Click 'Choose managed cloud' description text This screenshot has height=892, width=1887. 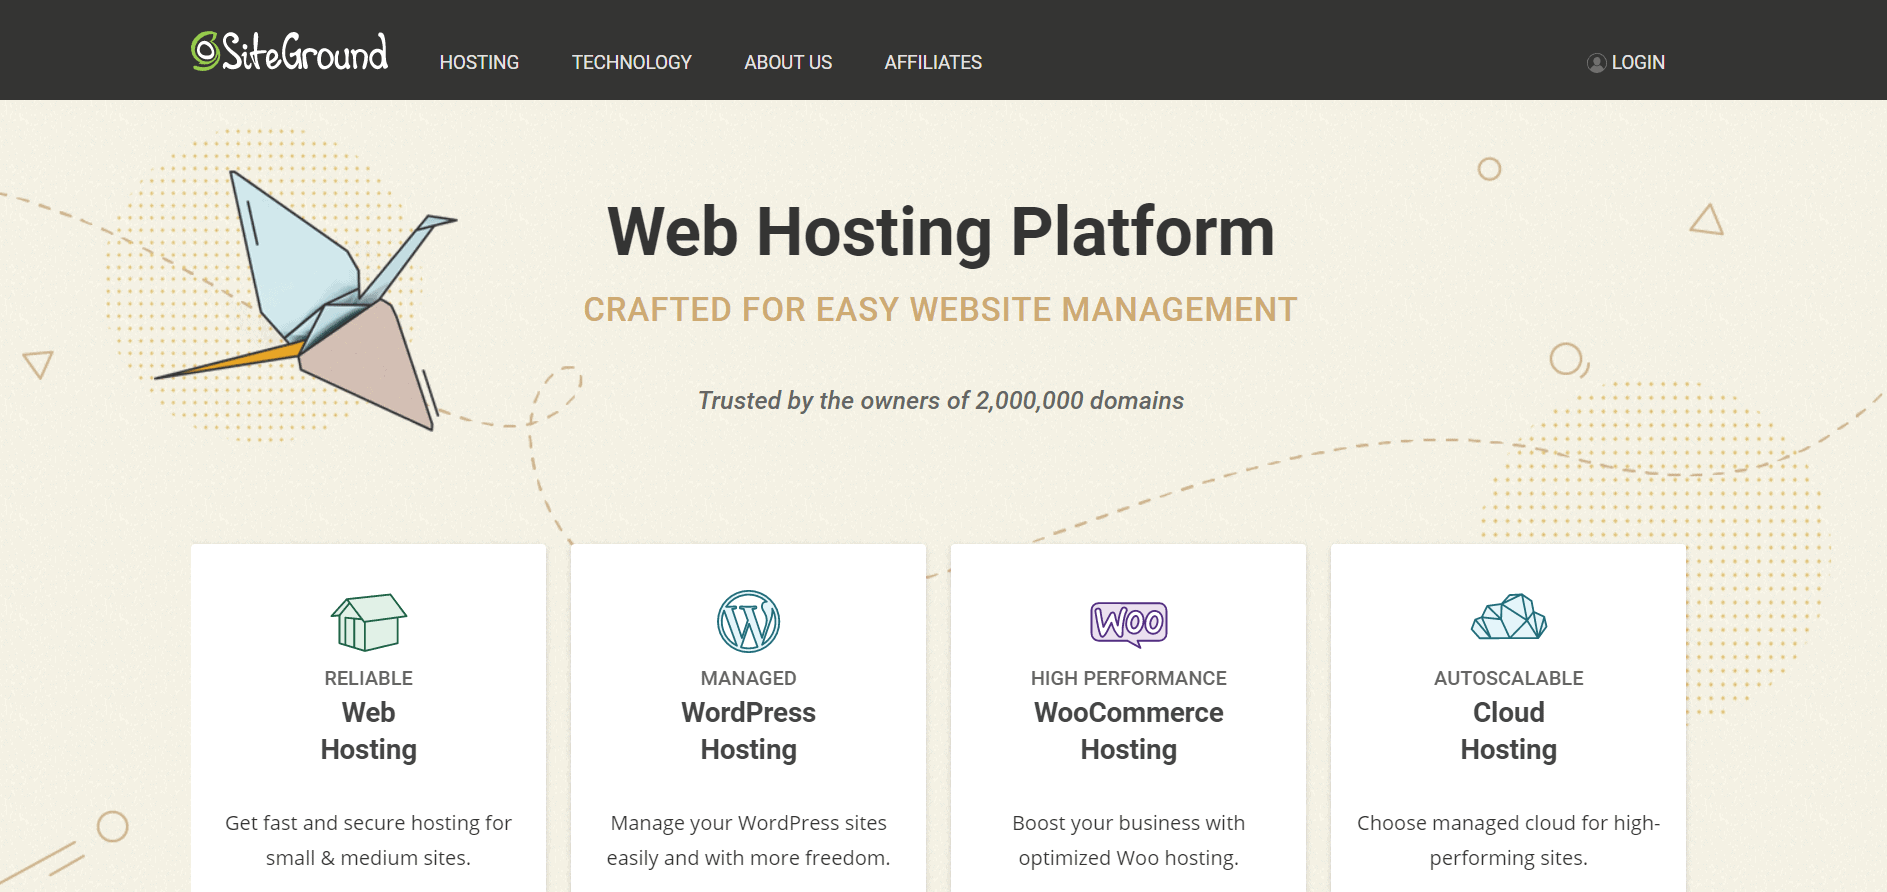(1508, 840)
